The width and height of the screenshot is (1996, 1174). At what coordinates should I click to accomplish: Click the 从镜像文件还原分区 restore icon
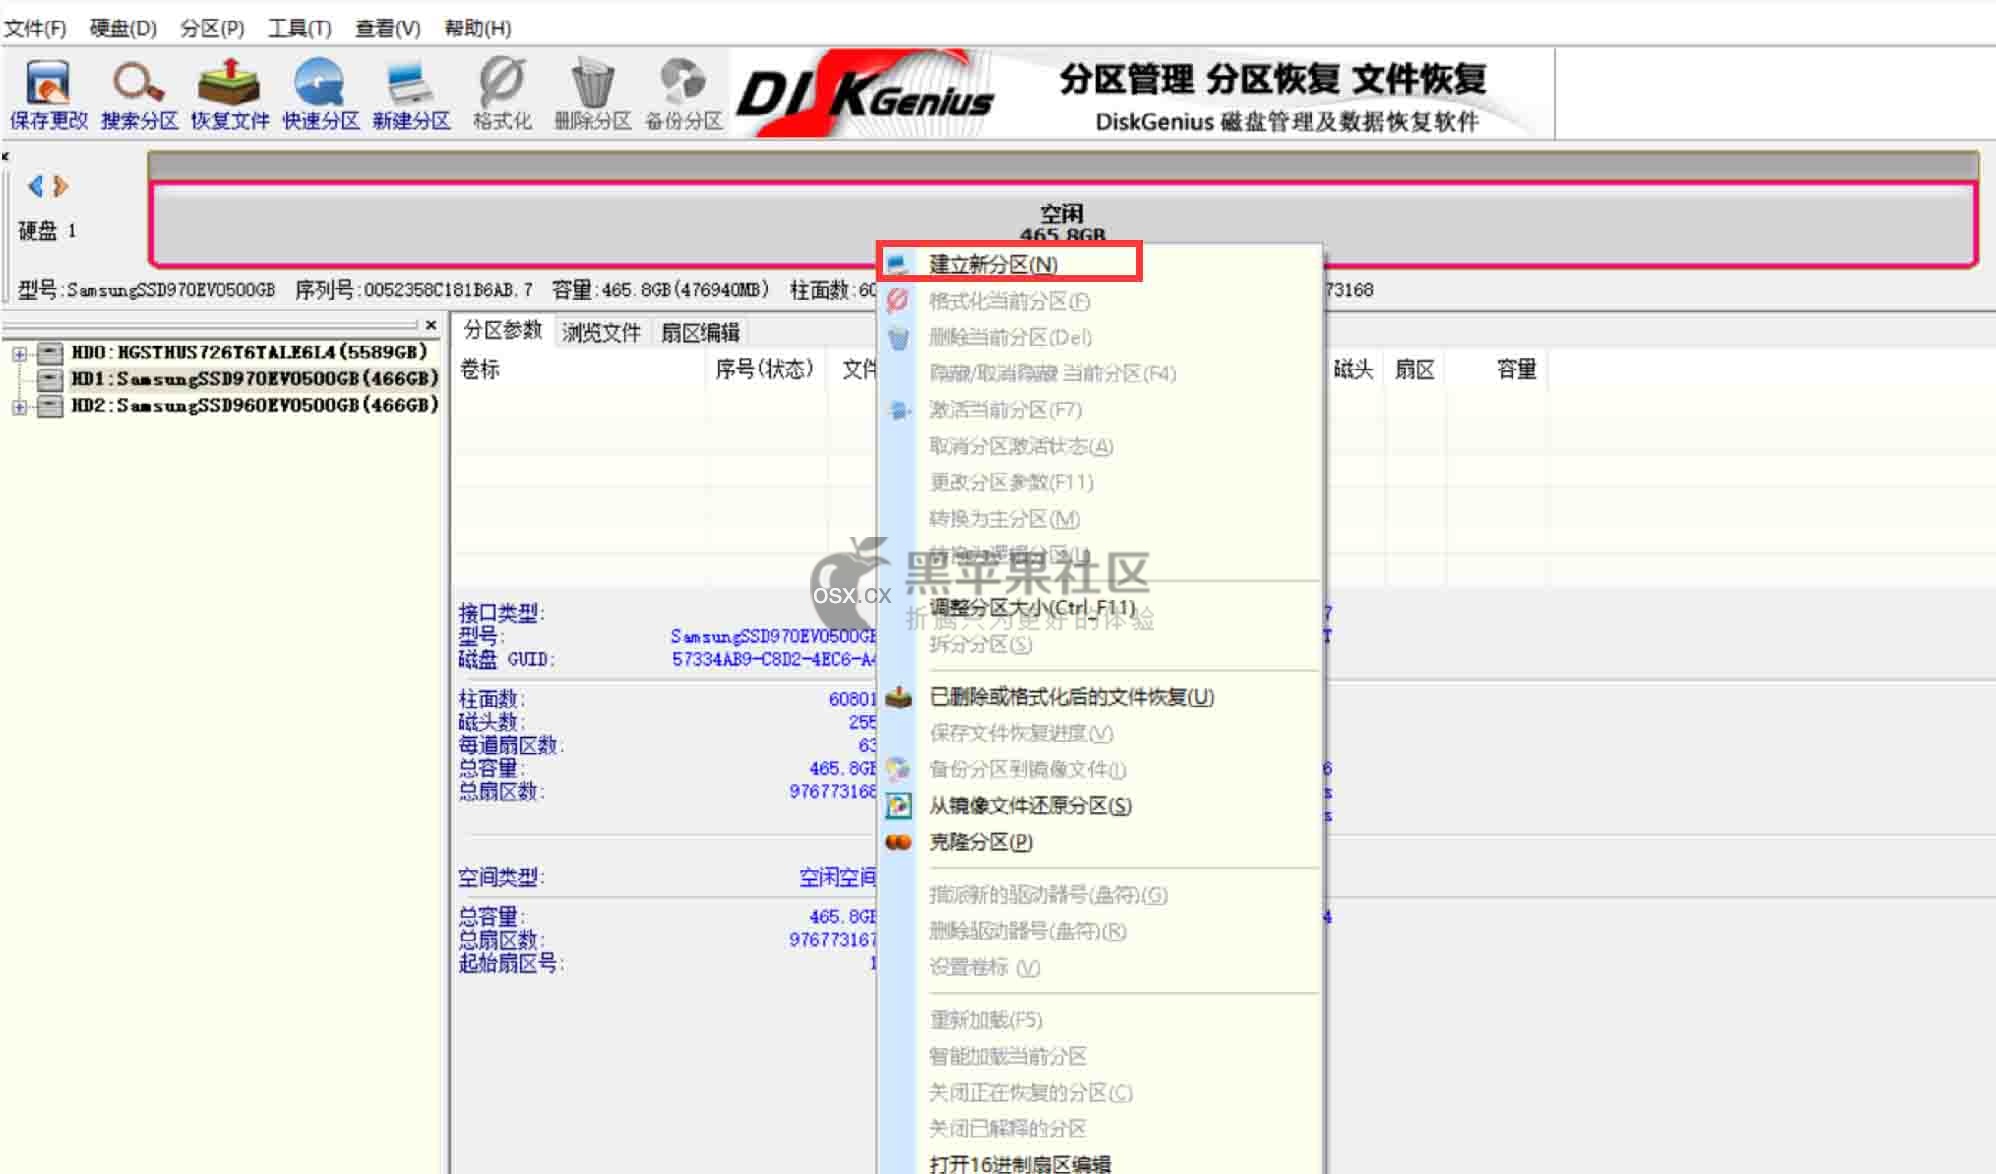point(897,805)
